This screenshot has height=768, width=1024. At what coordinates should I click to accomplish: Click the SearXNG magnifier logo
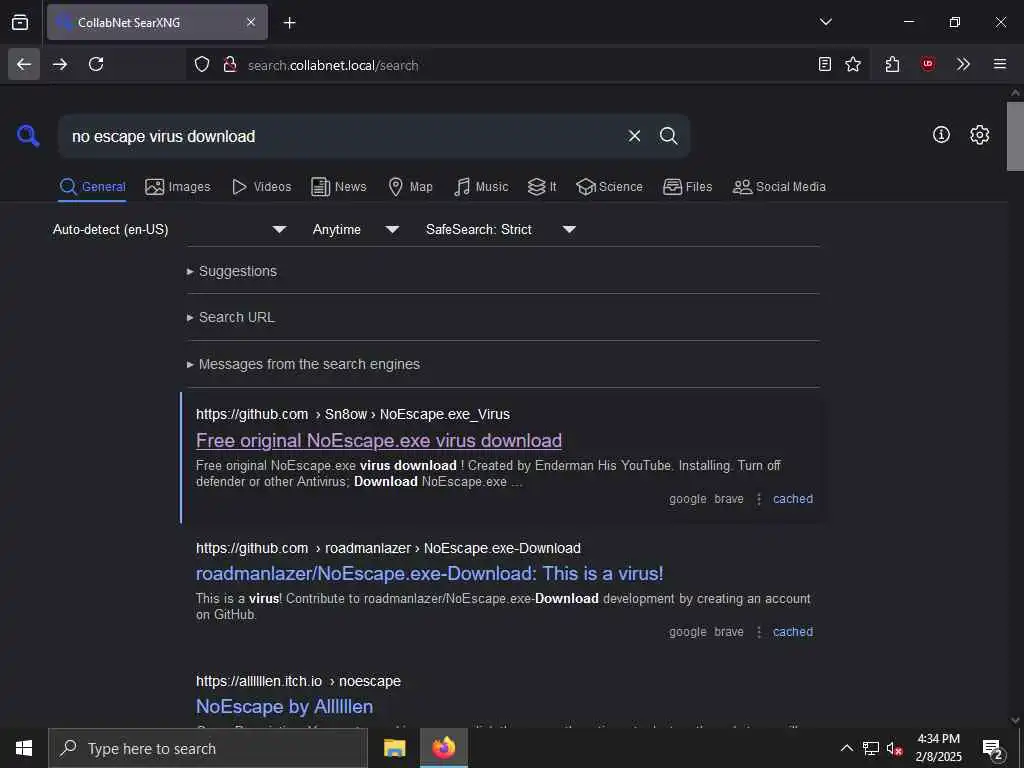point(28,136)
